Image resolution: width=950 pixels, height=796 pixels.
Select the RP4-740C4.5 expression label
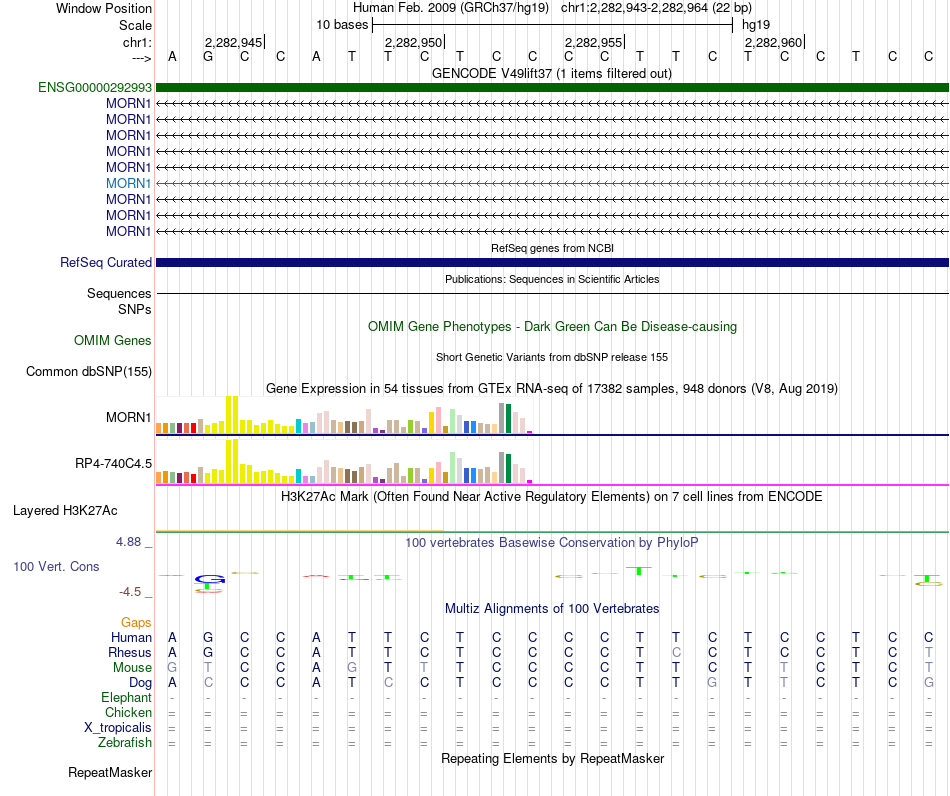point(113,463)
